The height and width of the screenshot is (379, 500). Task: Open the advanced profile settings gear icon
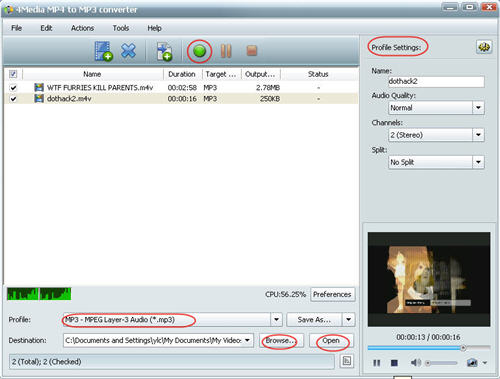point(484,47)
